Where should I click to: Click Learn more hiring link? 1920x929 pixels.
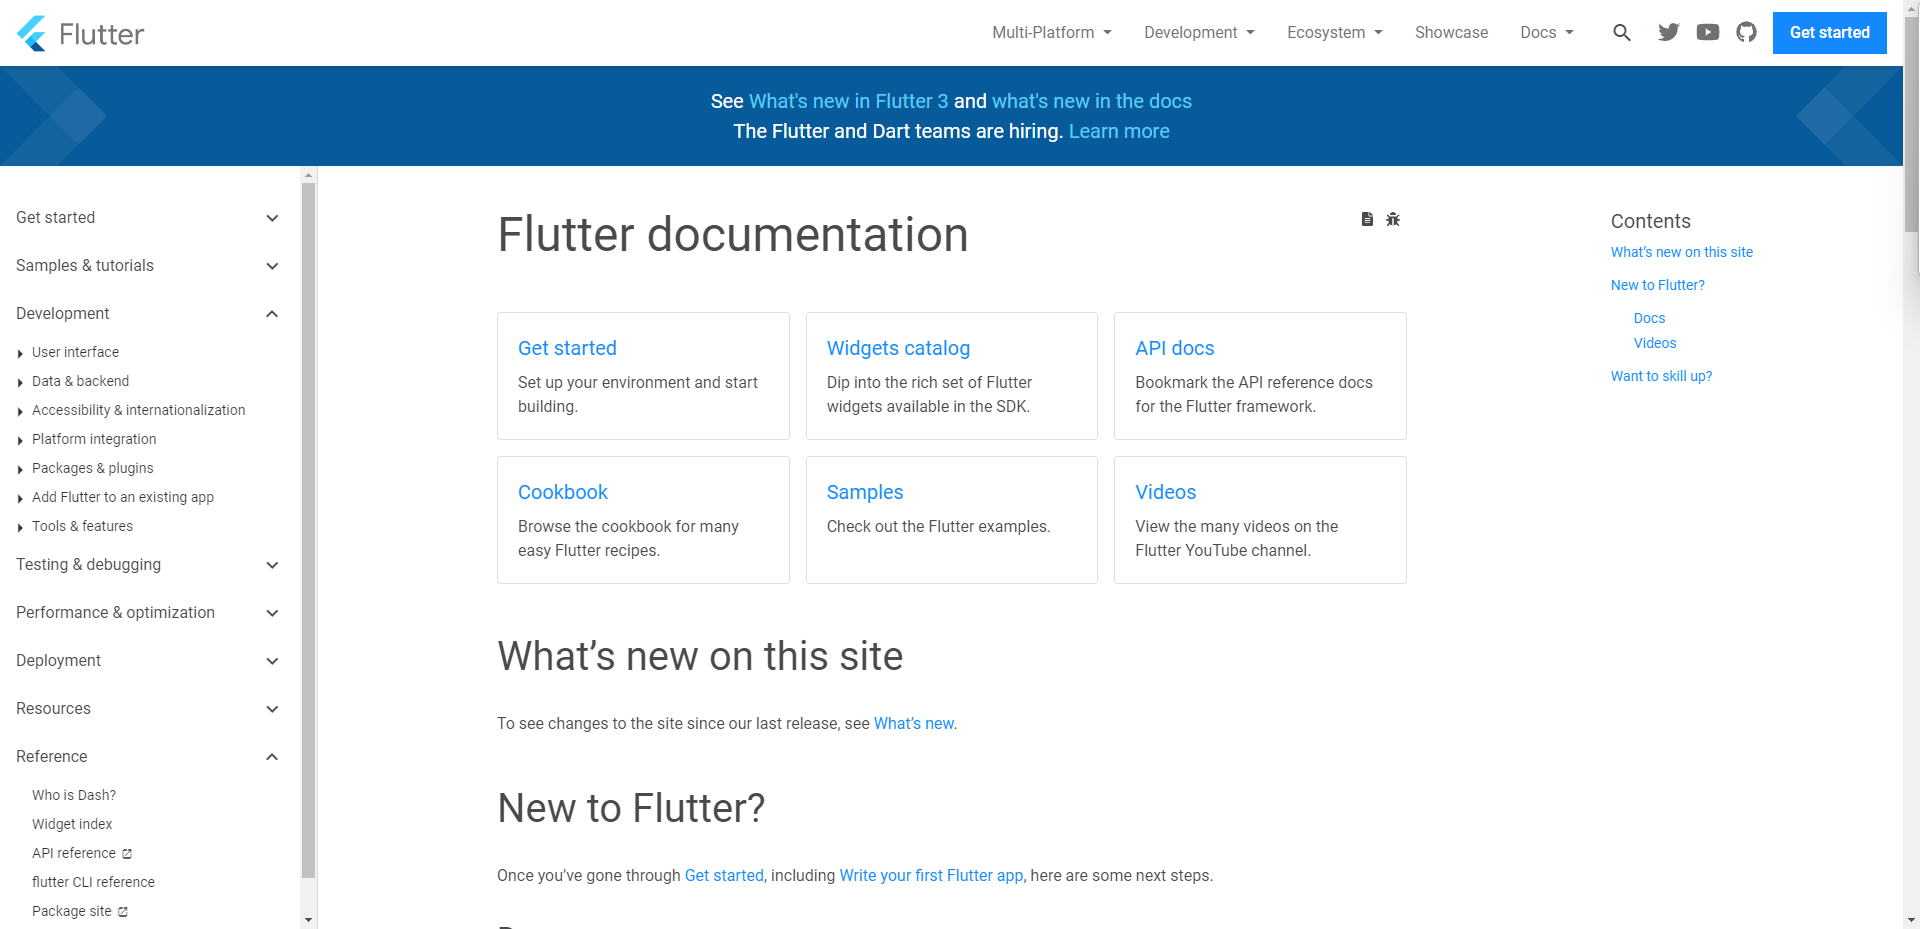(x=1119, y=131)
